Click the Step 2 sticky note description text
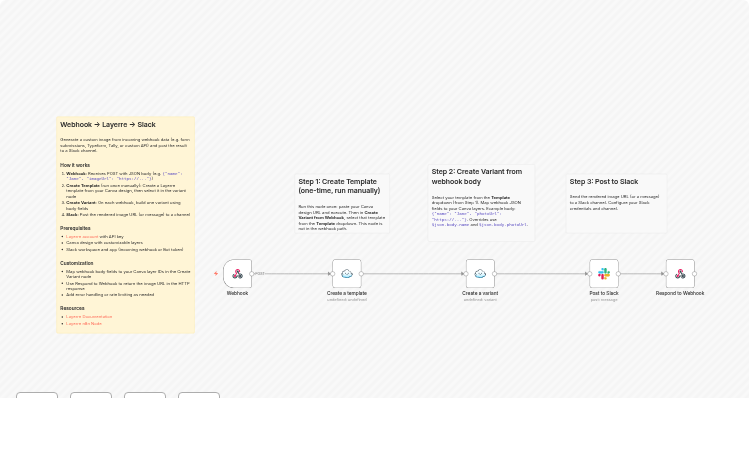Viewport: 749px width, 450px height. click(x=480, y=211)
